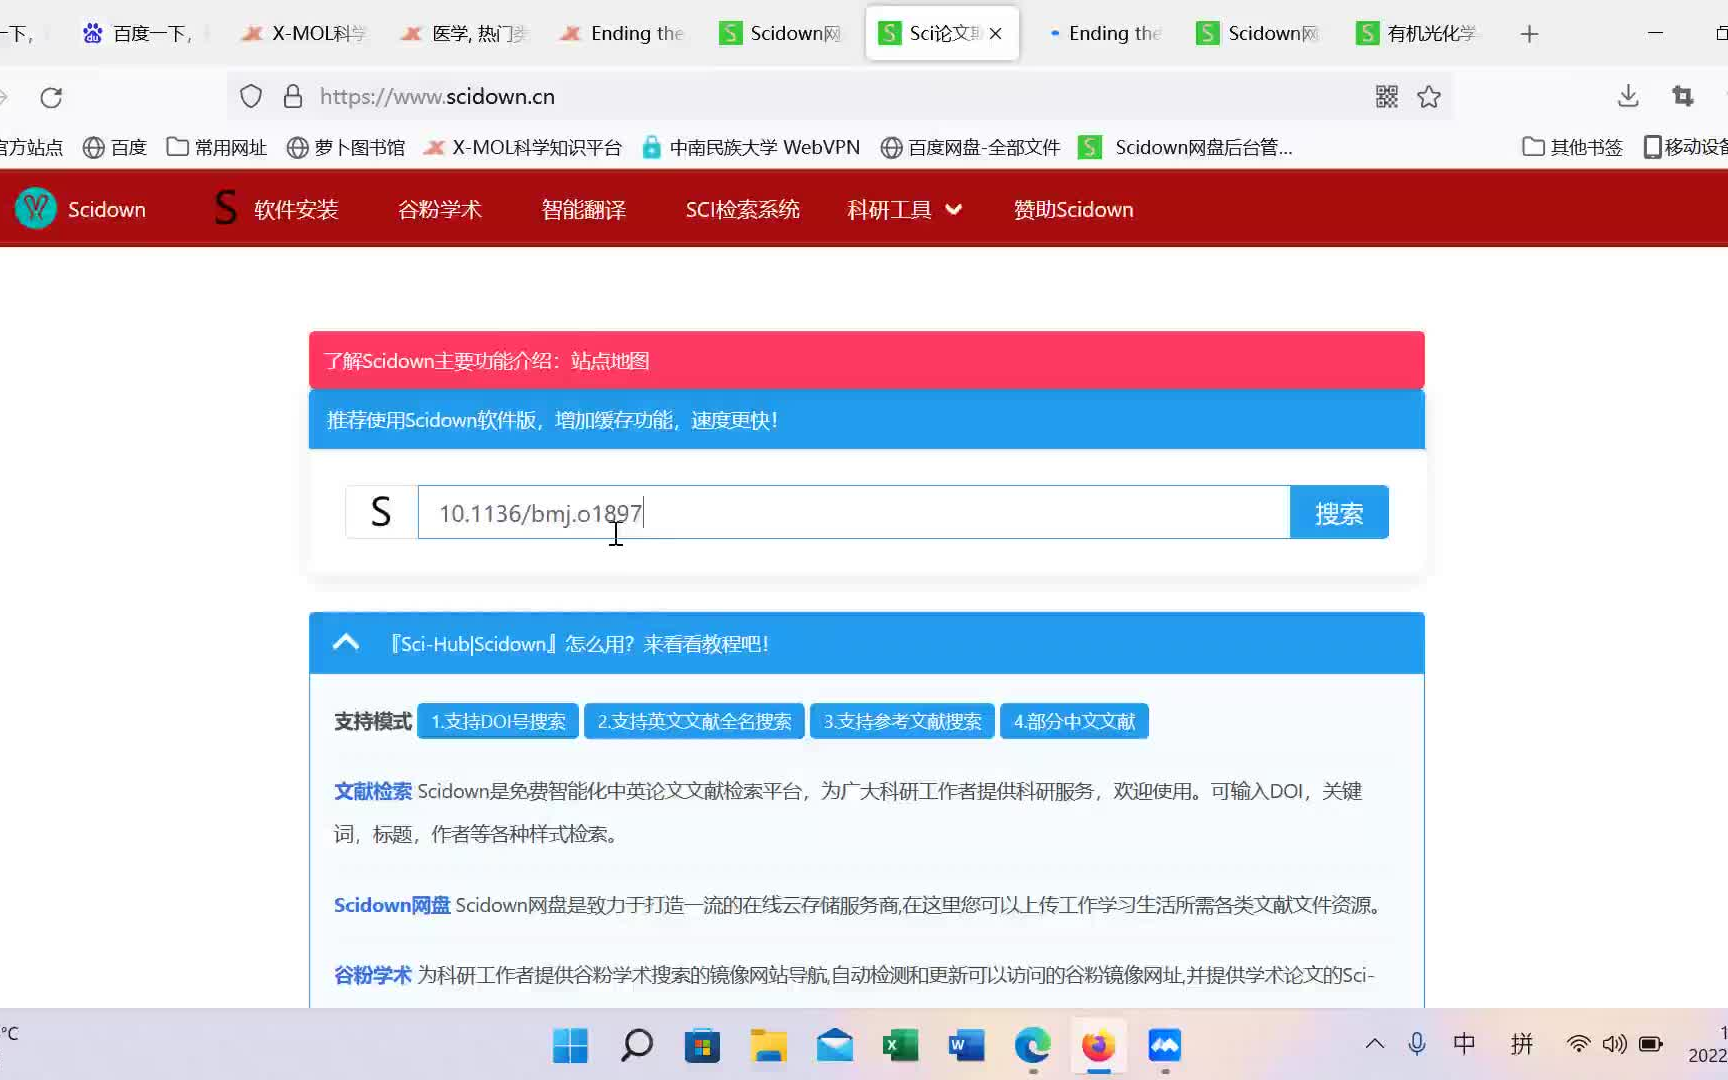Open the 谷粉学术 link in description
Image resolution: width=1728 pixels, height=1080 pixels.
tap(373, 975)
